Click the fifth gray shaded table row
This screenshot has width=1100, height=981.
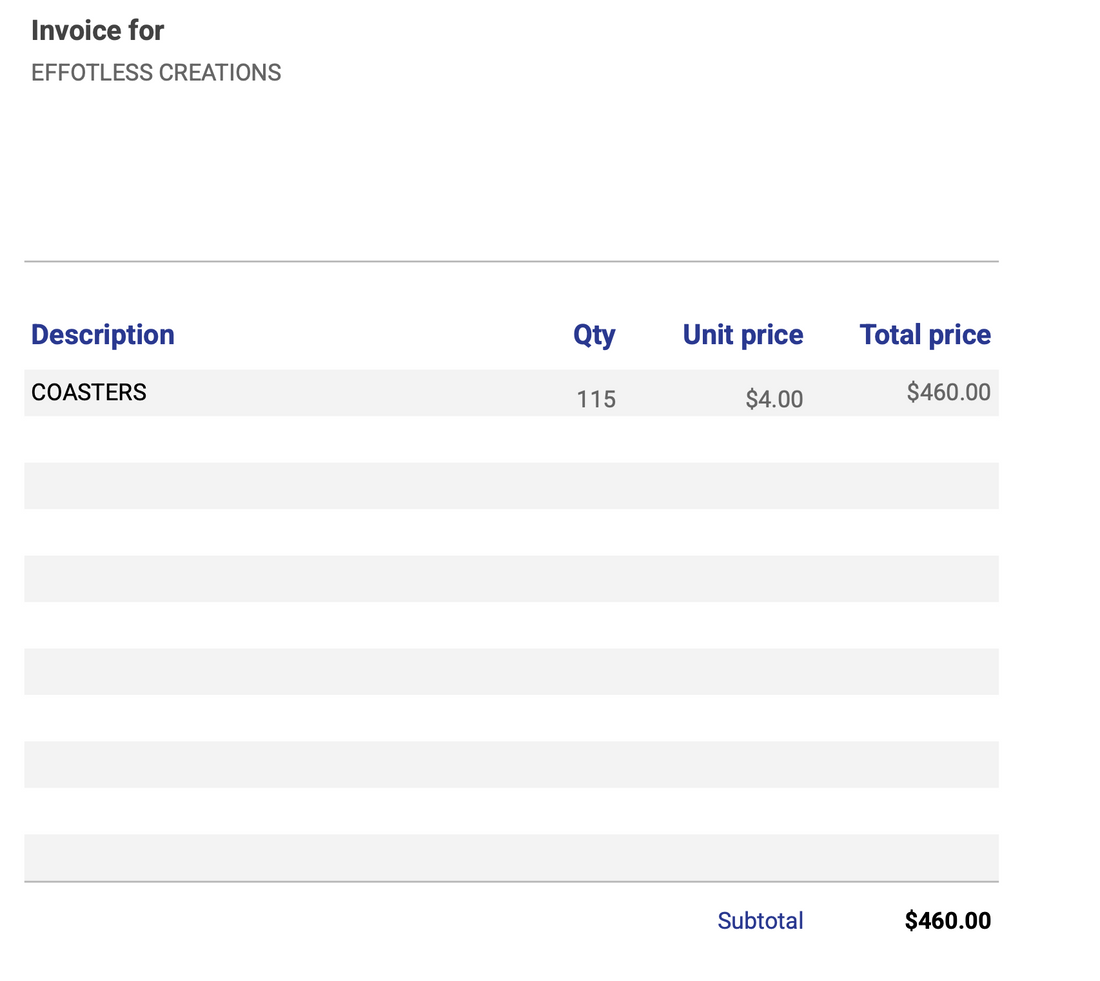(x=510, y=765)
